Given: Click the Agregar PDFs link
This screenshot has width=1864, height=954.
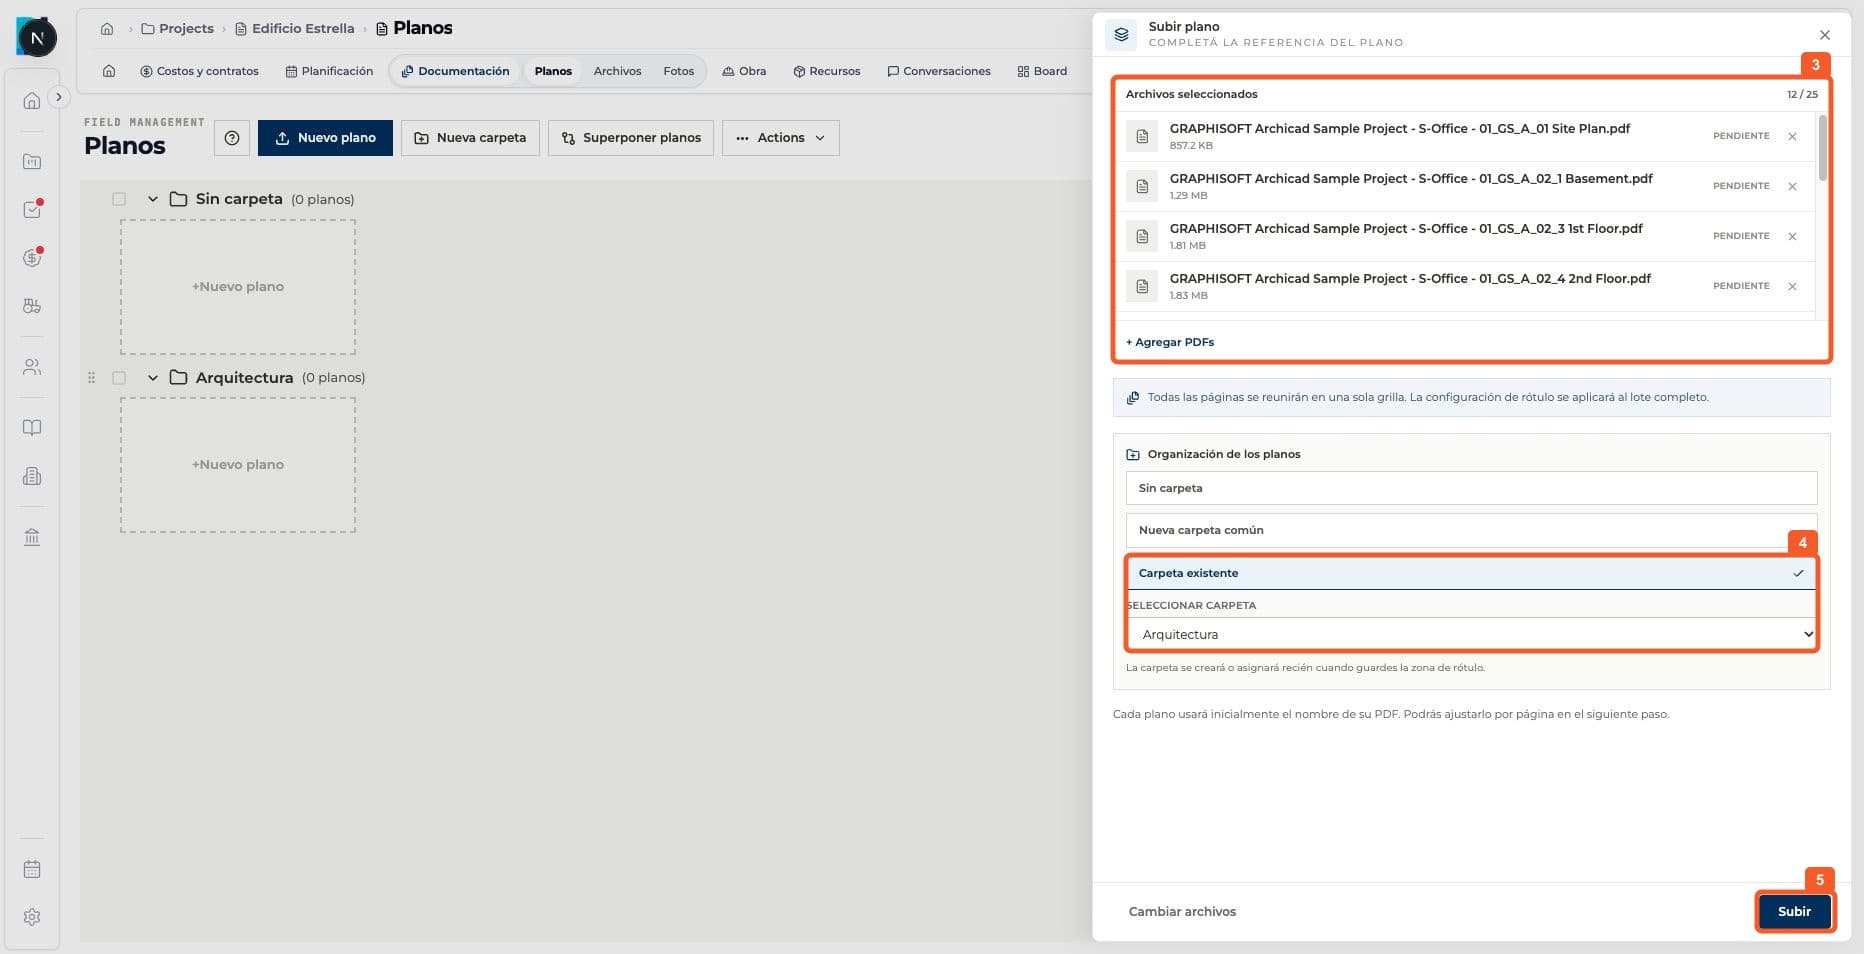Looking at the screenshot, I should [x=1170, y=342].
